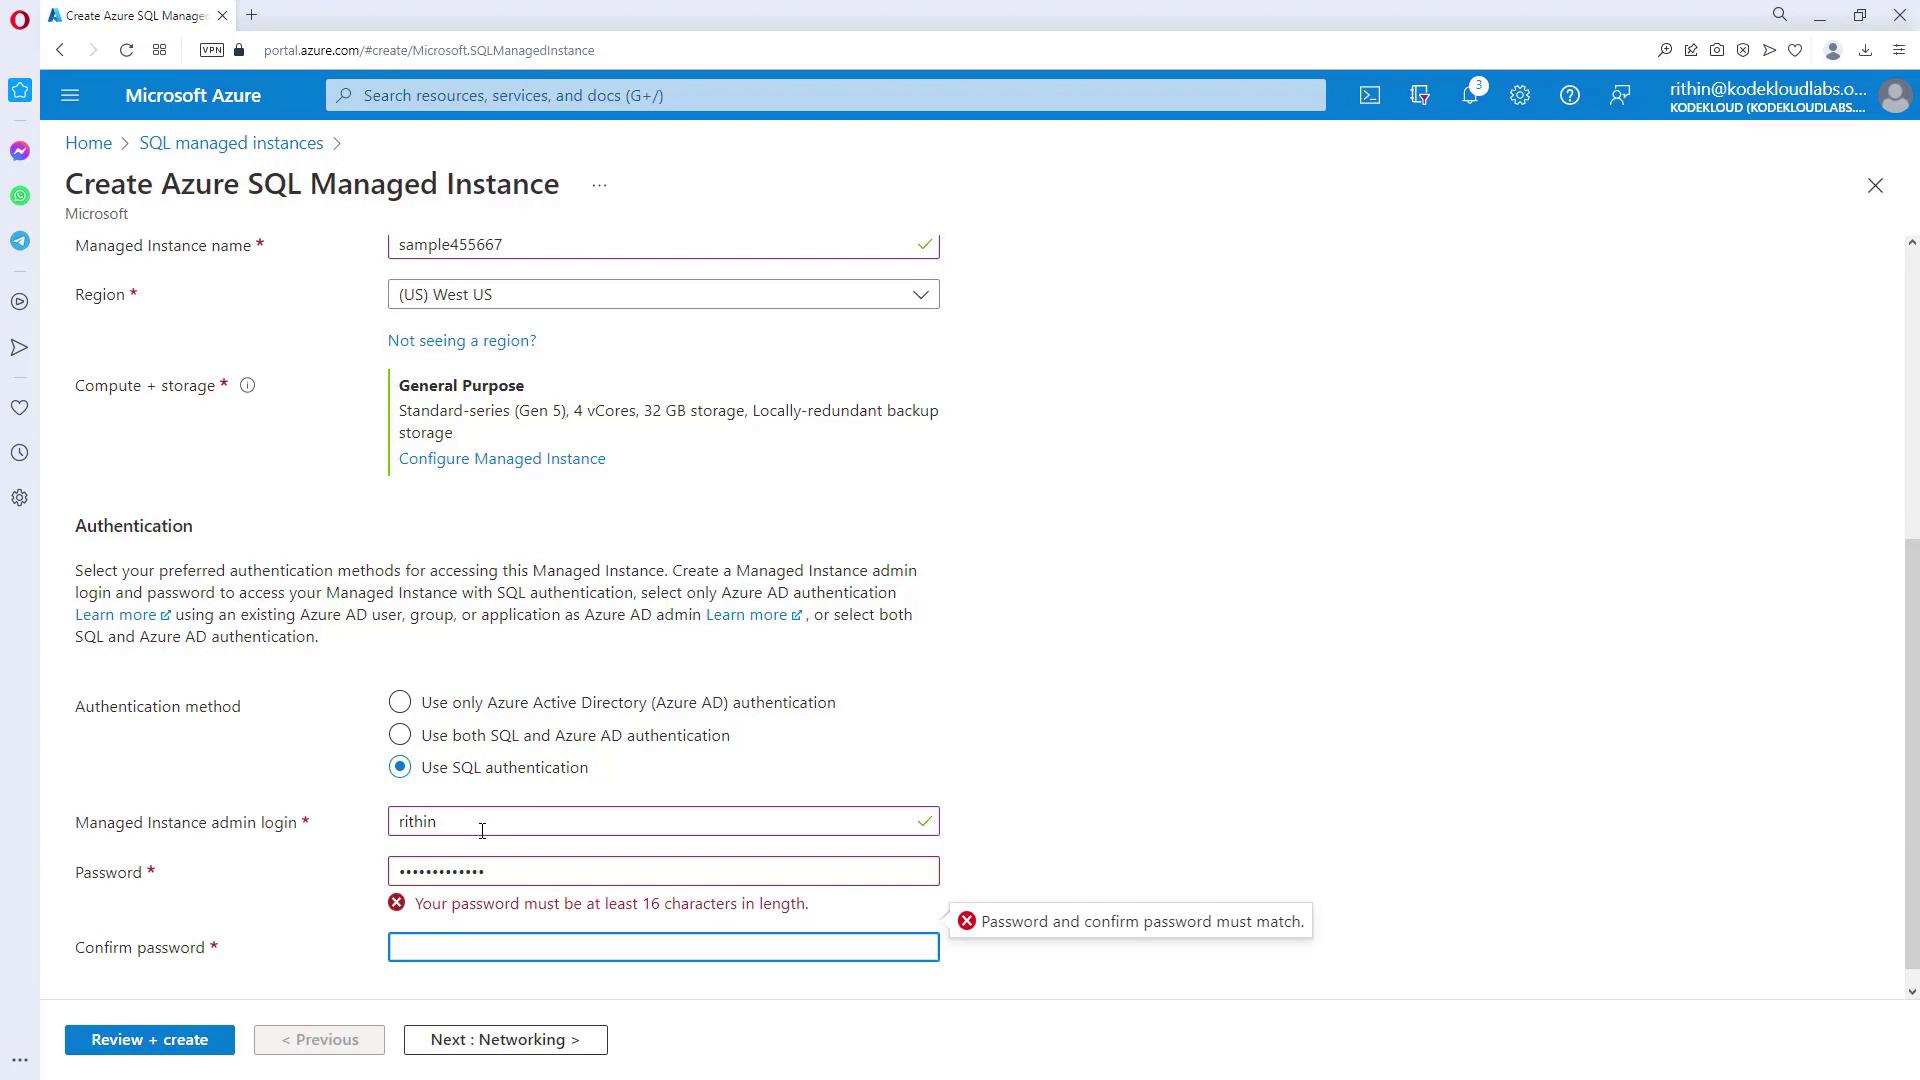Open Azure notifications bell
This screenshot has width=1920, height=1080.
[1469, 96]
